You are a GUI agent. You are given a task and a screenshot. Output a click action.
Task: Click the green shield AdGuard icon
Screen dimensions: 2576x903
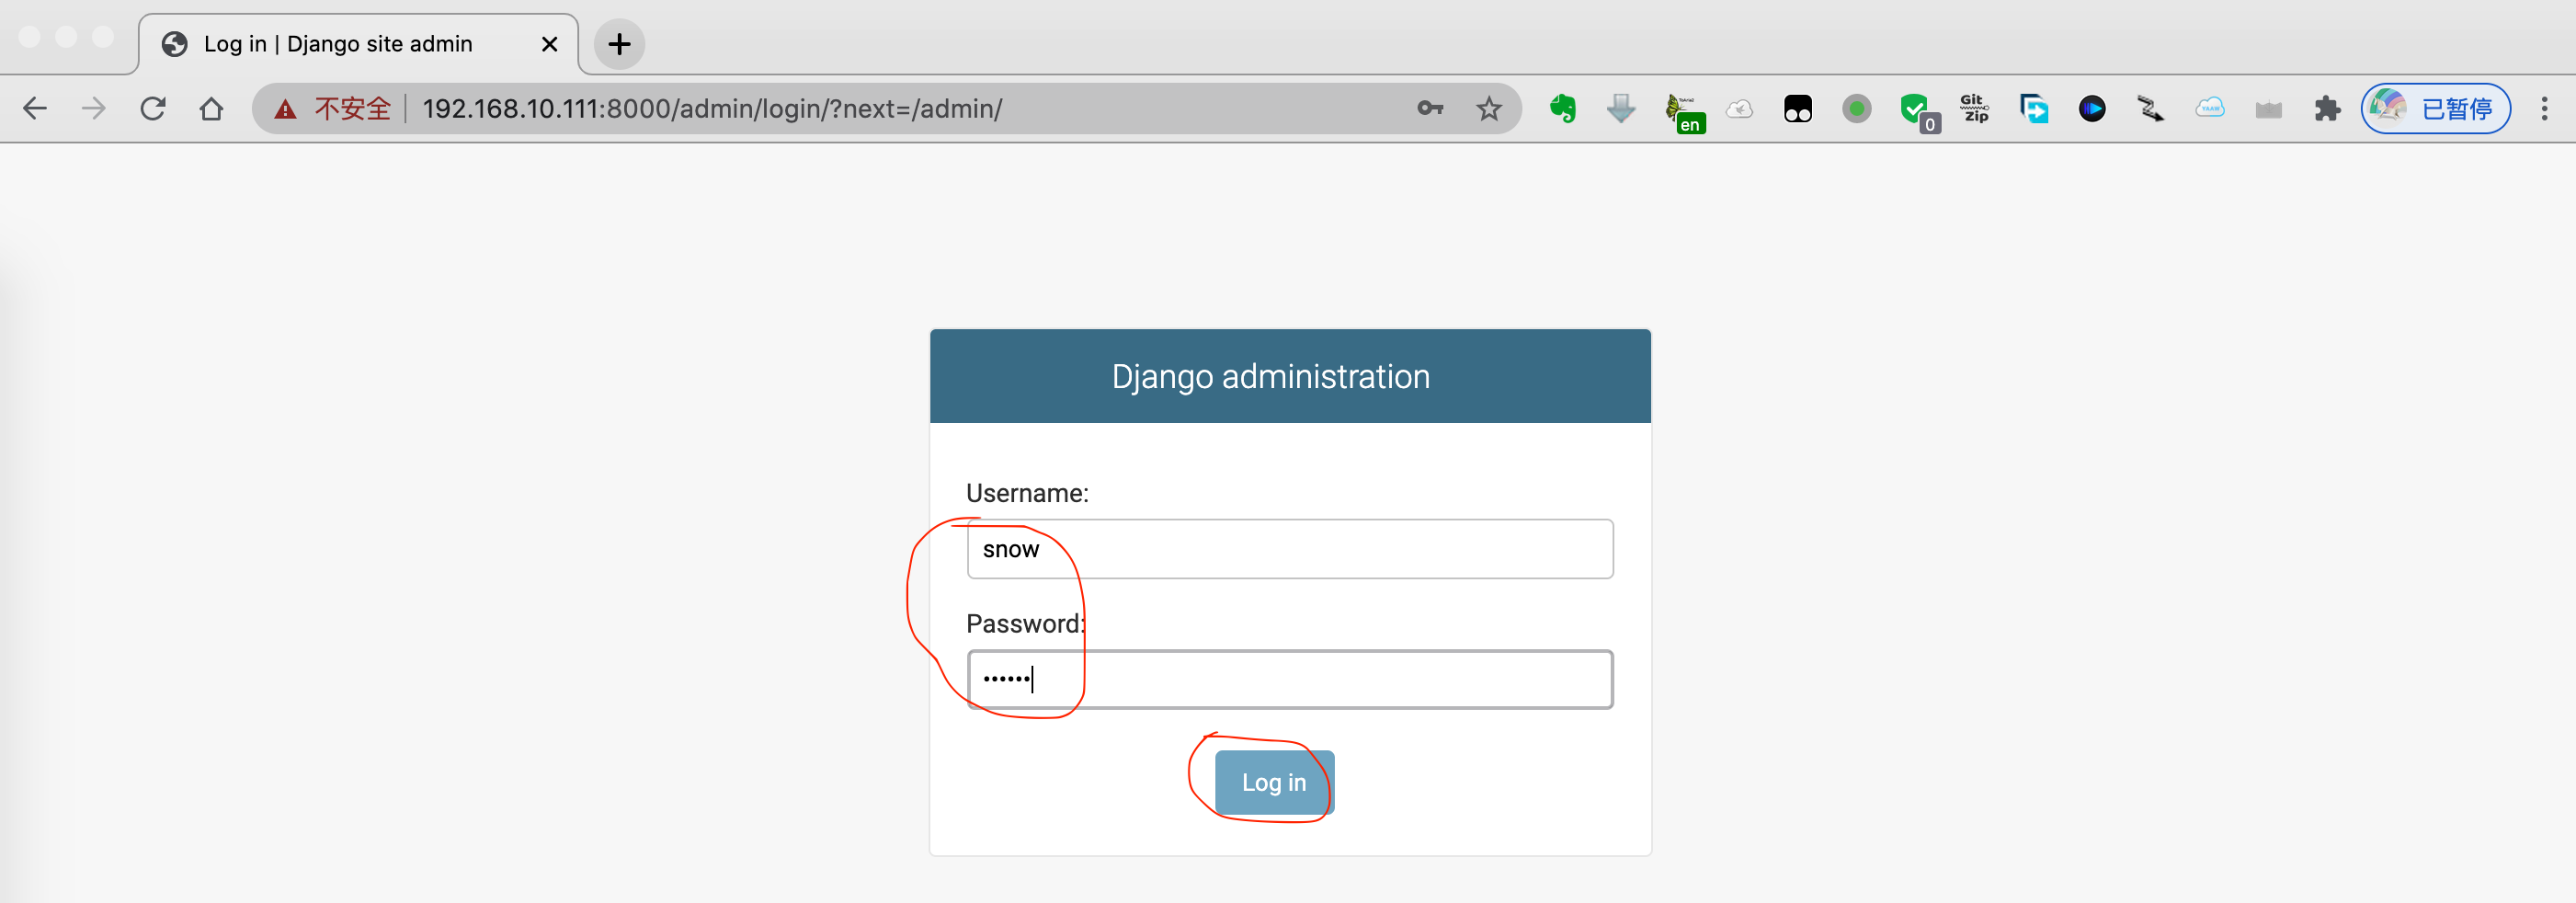click(1915, 108)
